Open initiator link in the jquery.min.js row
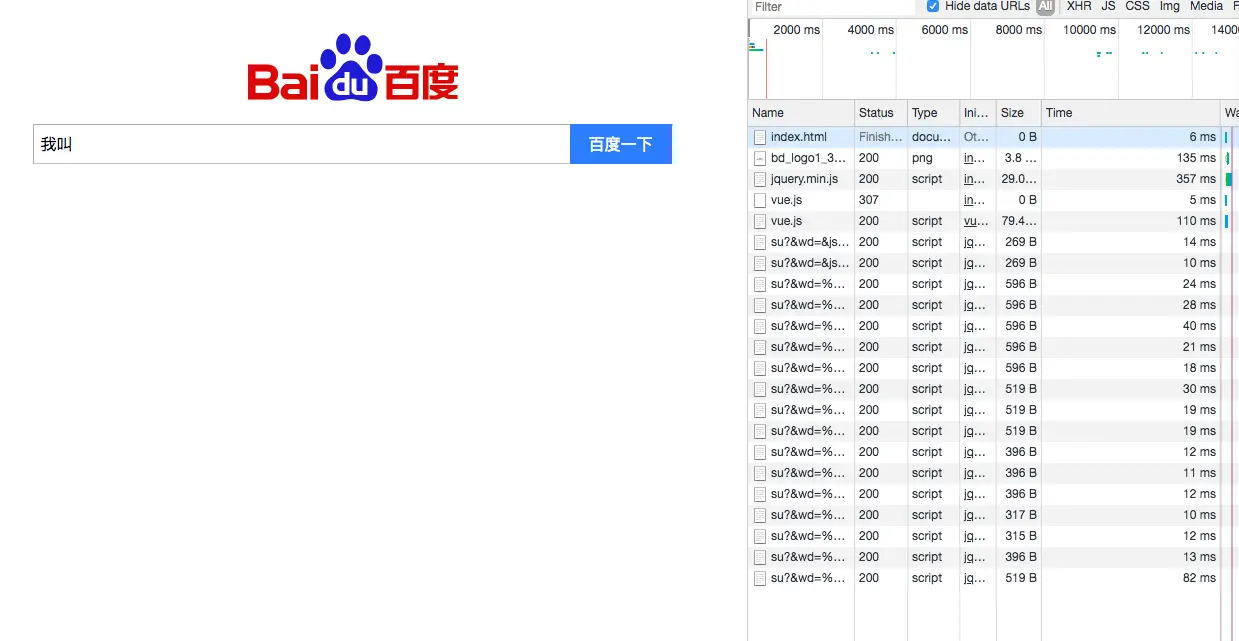Image resolution: width=1239 pixels, height=641 pixels. point(974,179)
